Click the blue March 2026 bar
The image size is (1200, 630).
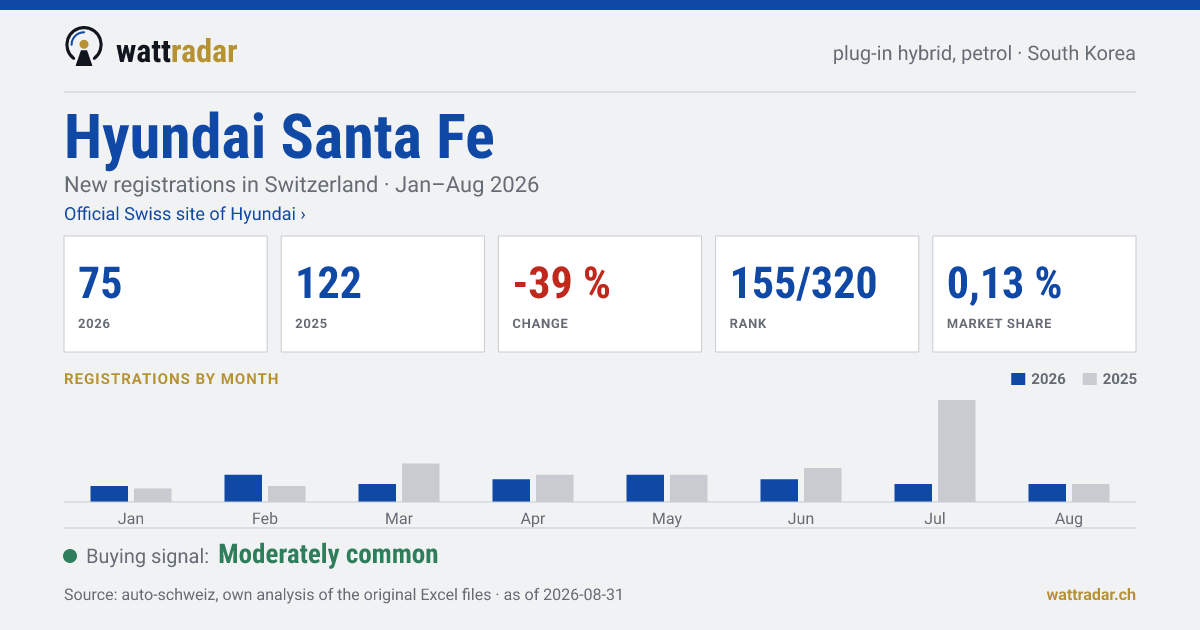pyautogui.click(x=377, y=493)
